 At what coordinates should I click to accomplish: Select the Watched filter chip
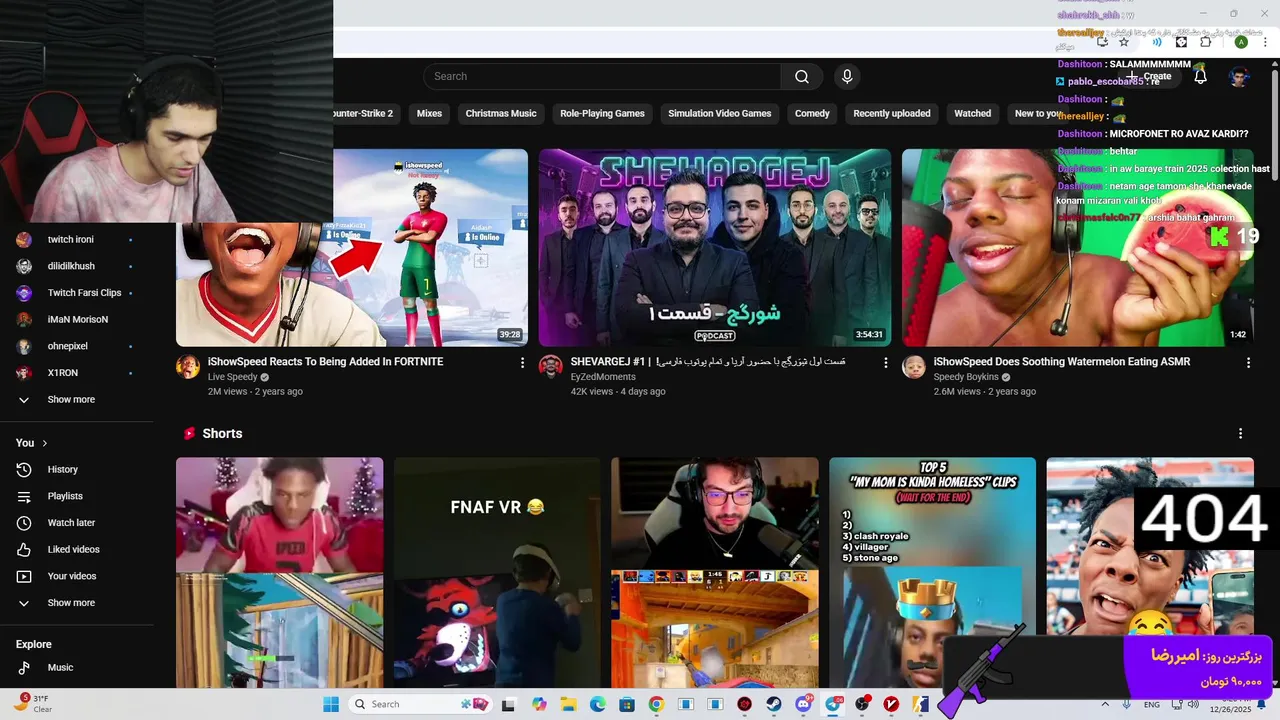pos(972,114)
